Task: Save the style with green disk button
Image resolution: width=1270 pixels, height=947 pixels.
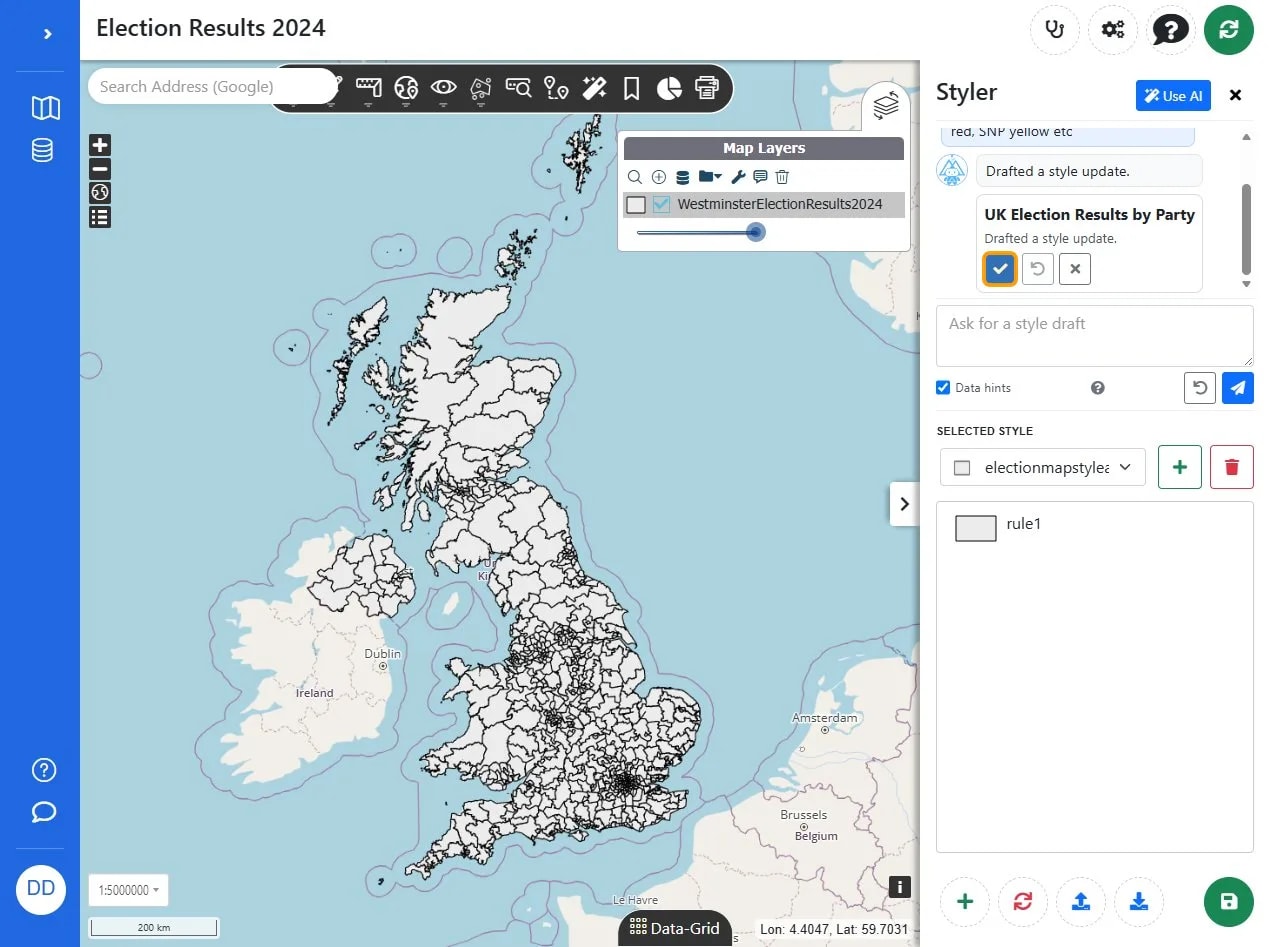Action: [x=1229, y=902]
